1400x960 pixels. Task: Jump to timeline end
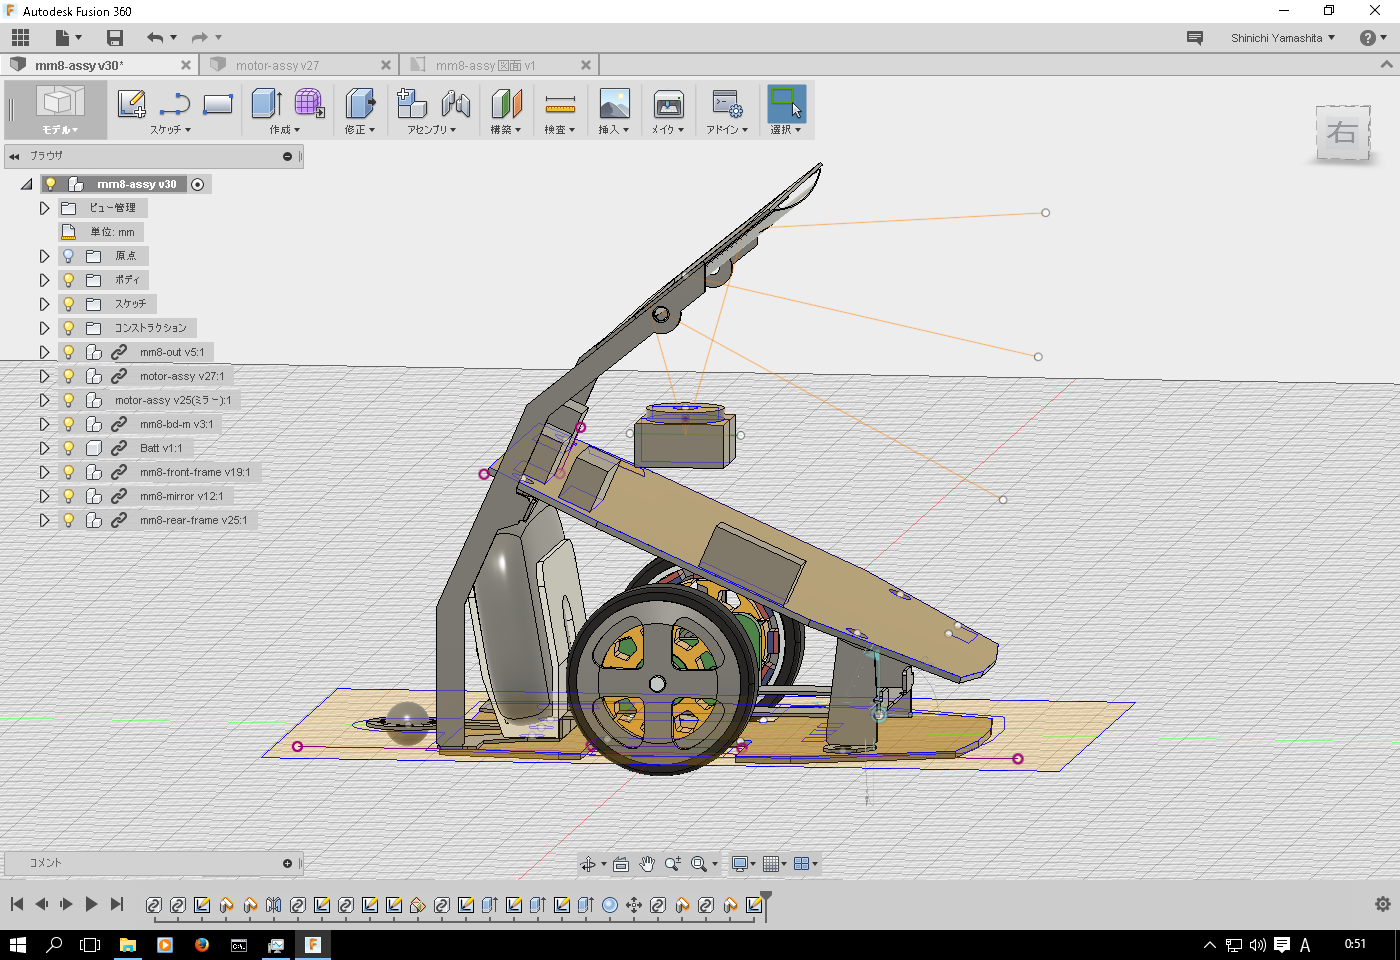(x=117, y=904)
